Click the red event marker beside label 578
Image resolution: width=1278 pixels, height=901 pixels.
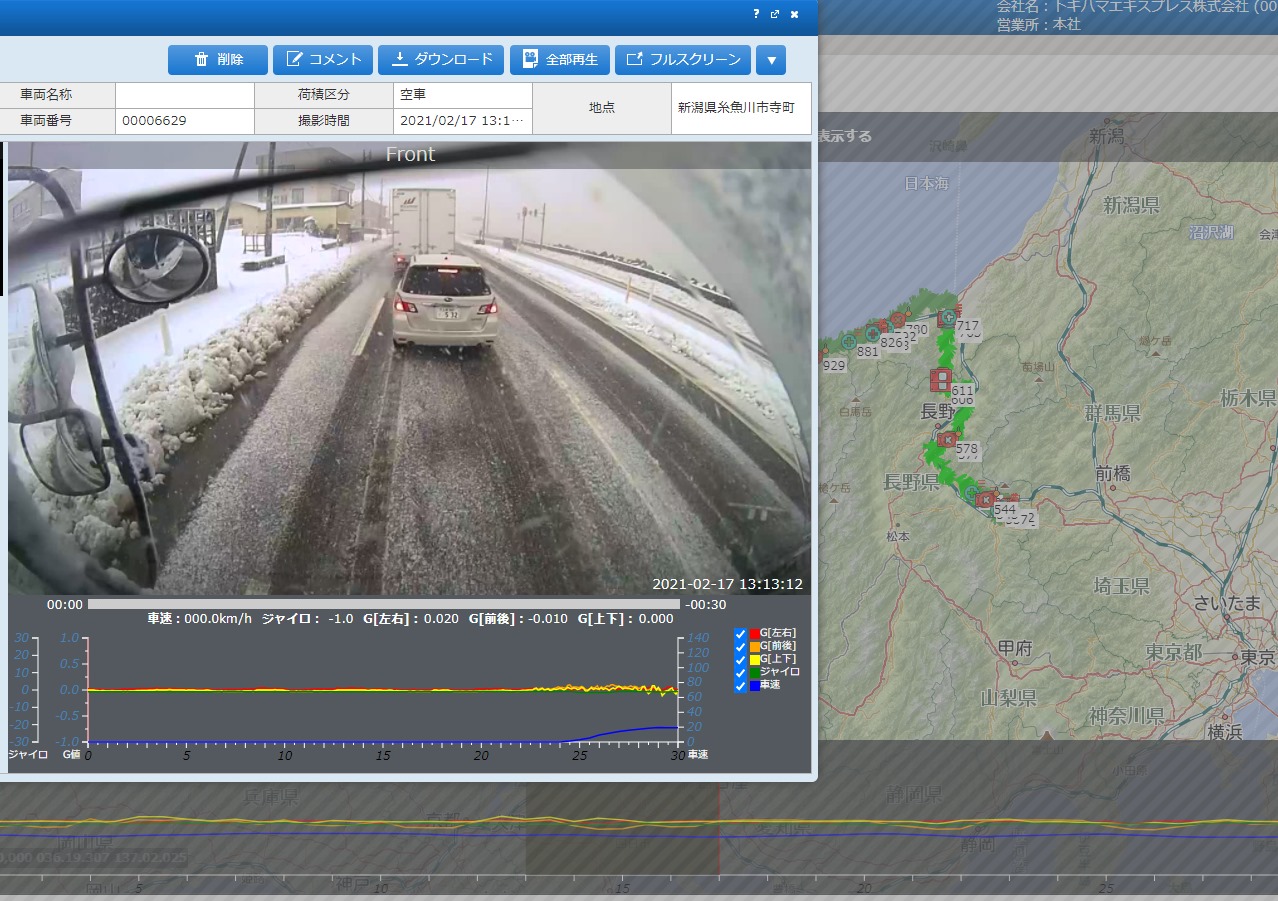click(x=947, y=439)
